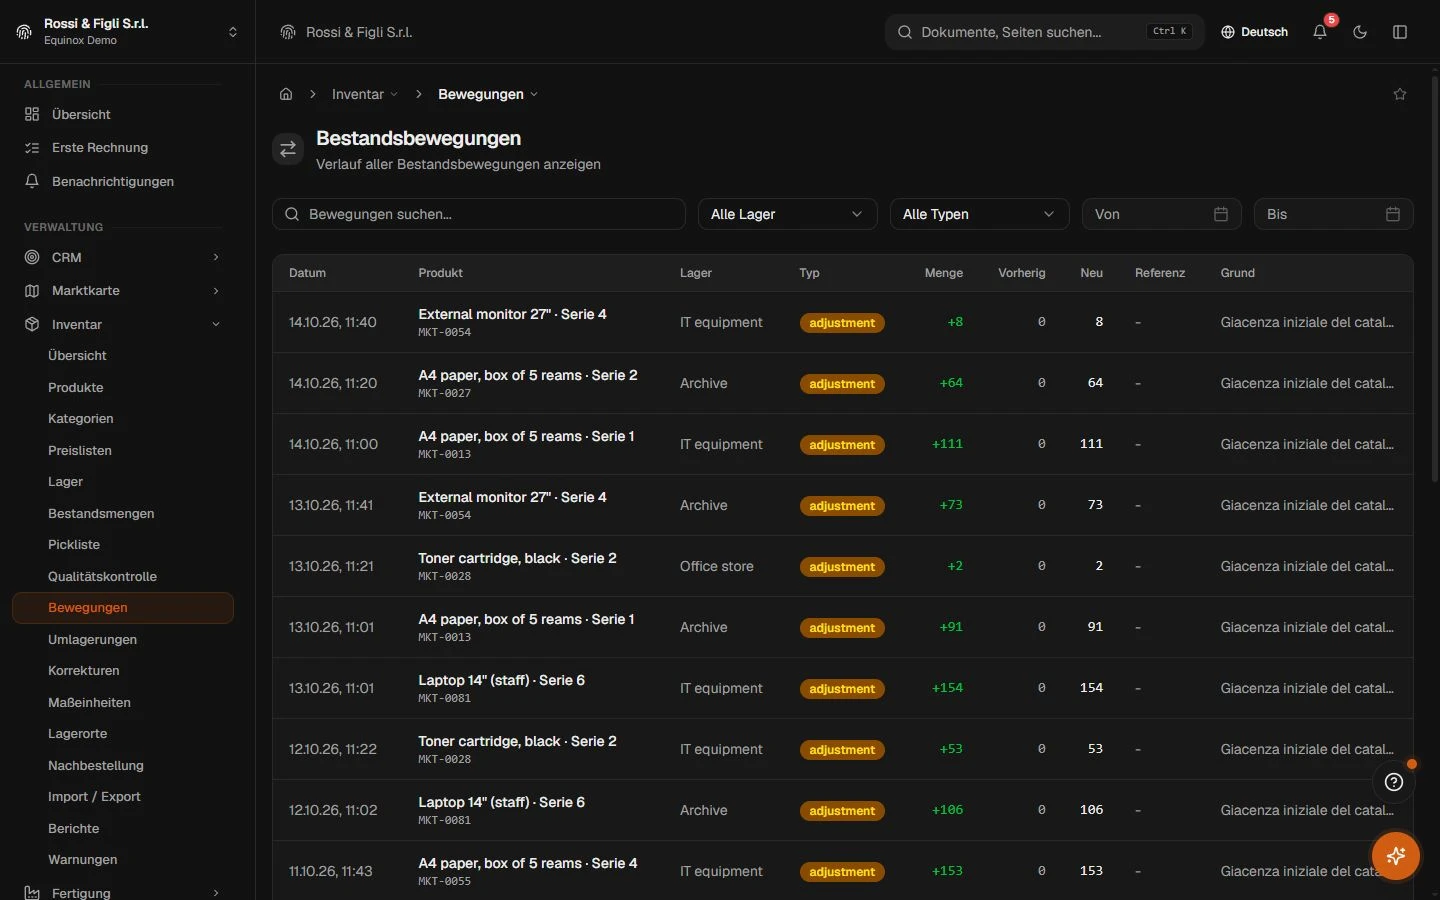Open Korrekturen in the sidebar
Screen dimensions: 1440x900
[x=84, y=670]
